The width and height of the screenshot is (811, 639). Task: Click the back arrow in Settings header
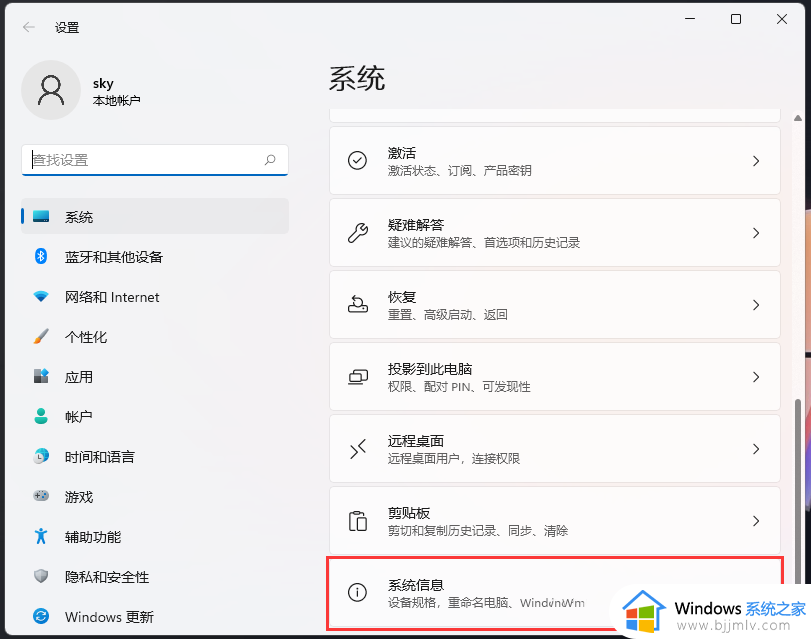(x=29, y=27)
